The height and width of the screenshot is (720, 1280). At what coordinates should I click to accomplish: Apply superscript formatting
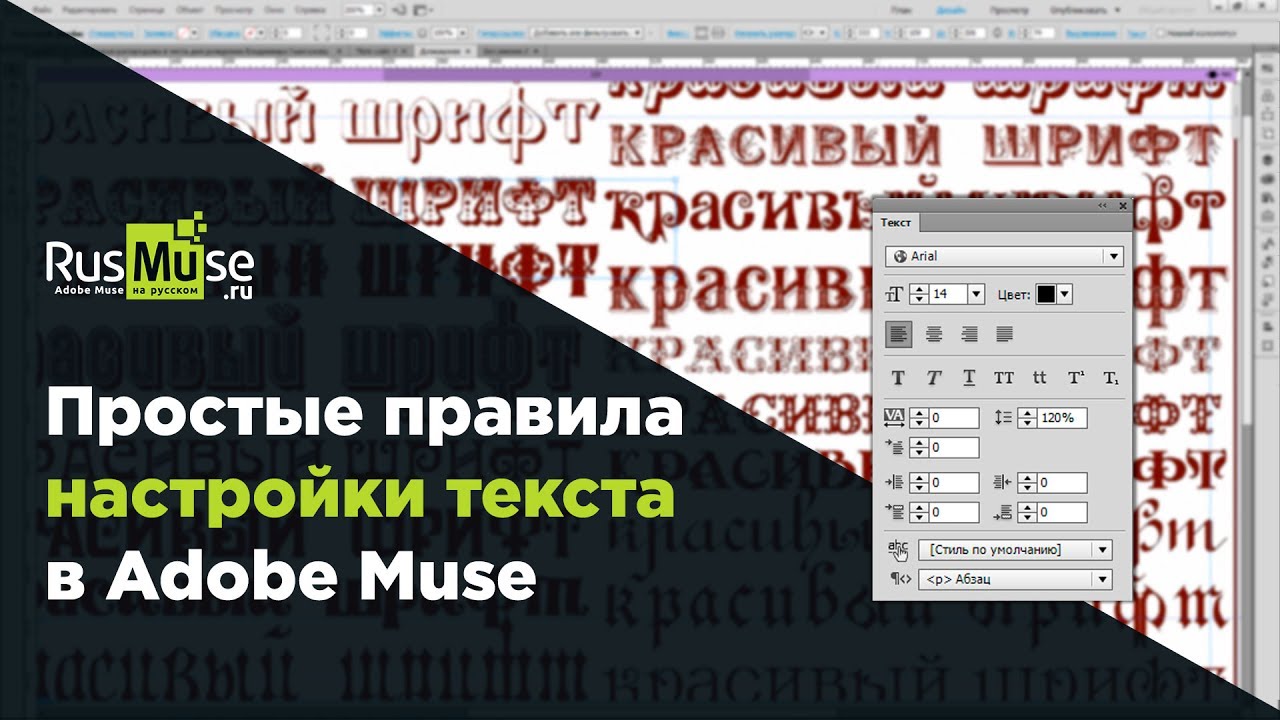[x=1076, y=378]
